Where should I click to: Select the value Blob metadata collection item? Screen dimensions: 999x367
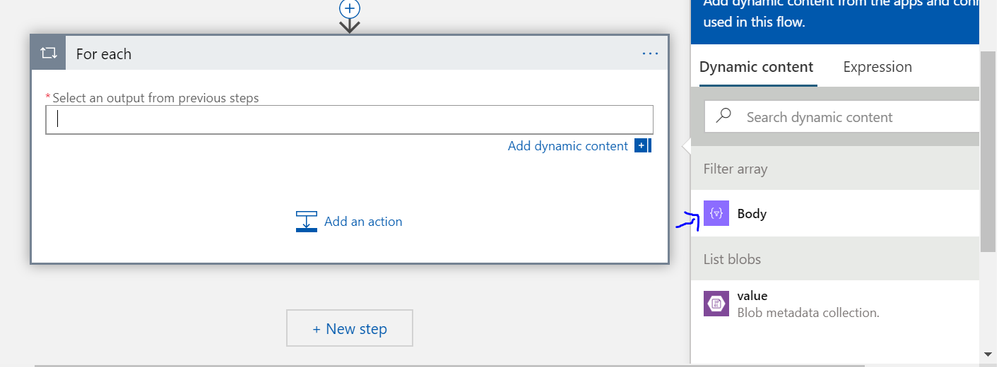tap(835, 304)
